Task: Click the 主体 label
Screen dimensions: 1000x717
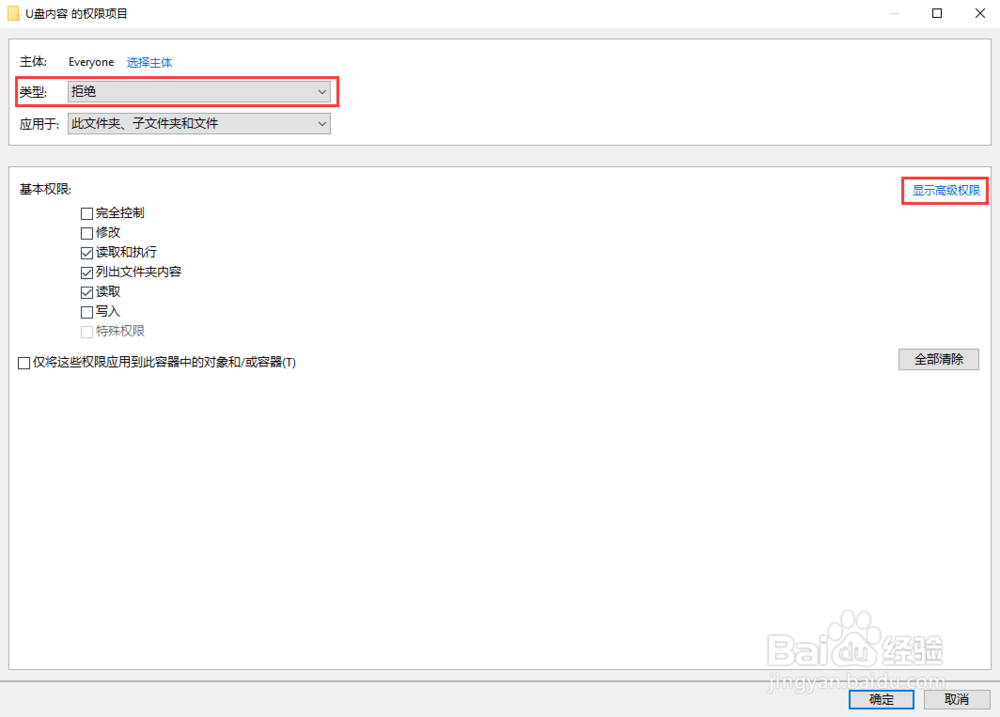Action: tap(33, 62)
